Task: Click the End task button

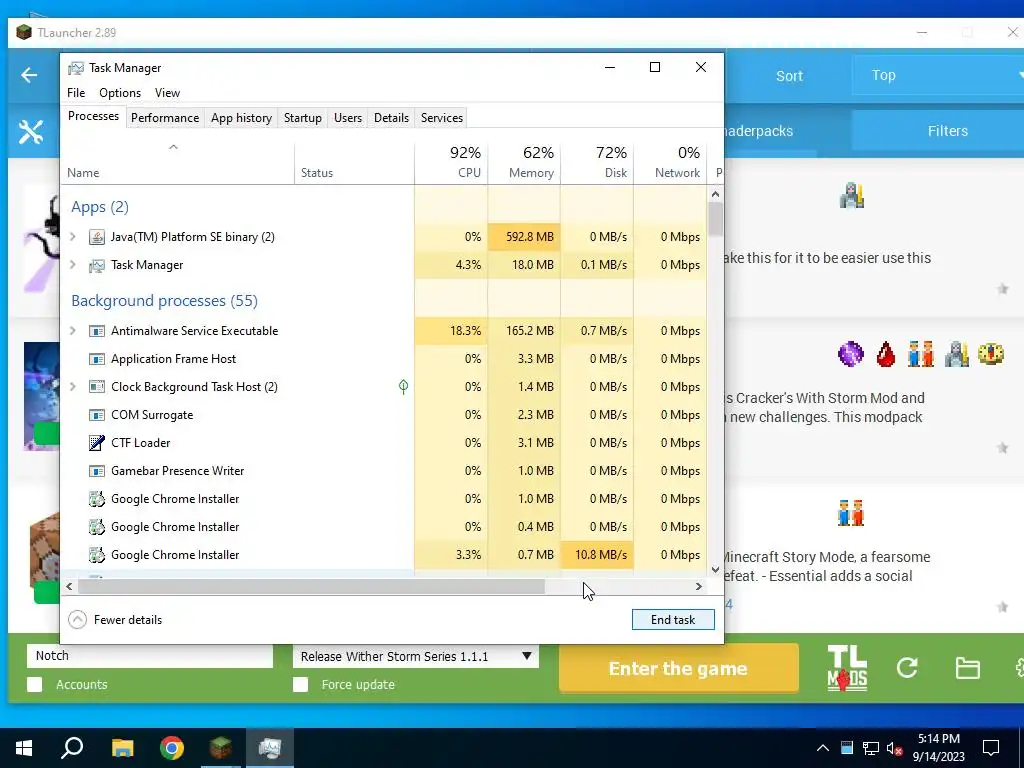Action: tap(673, 620)
